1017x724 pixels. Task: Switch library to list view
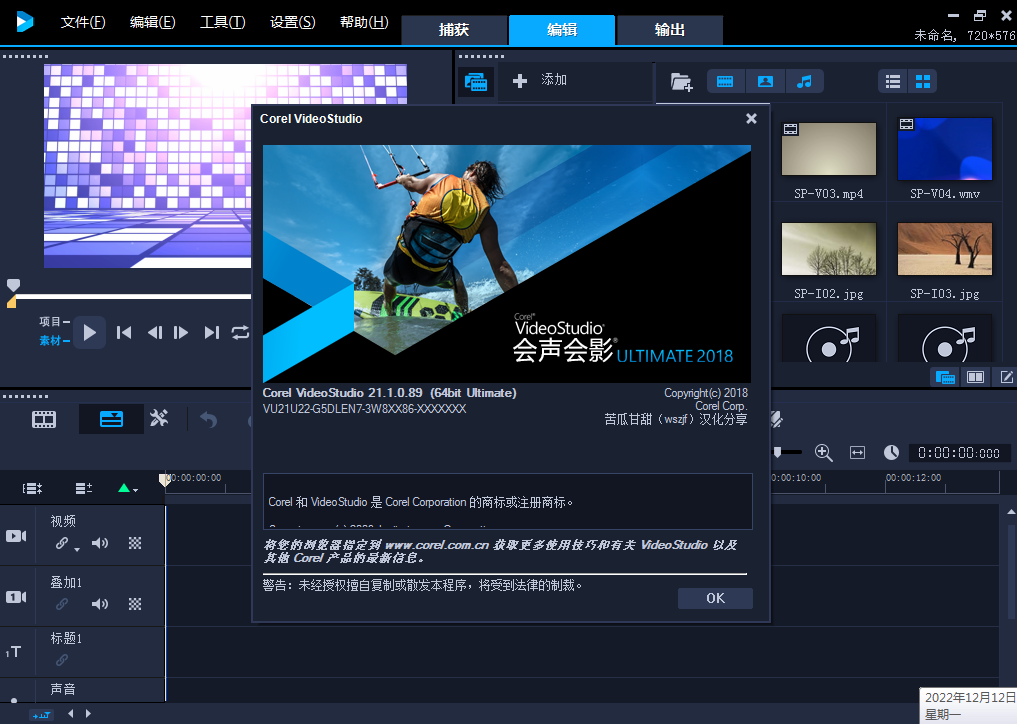(893, 81)
